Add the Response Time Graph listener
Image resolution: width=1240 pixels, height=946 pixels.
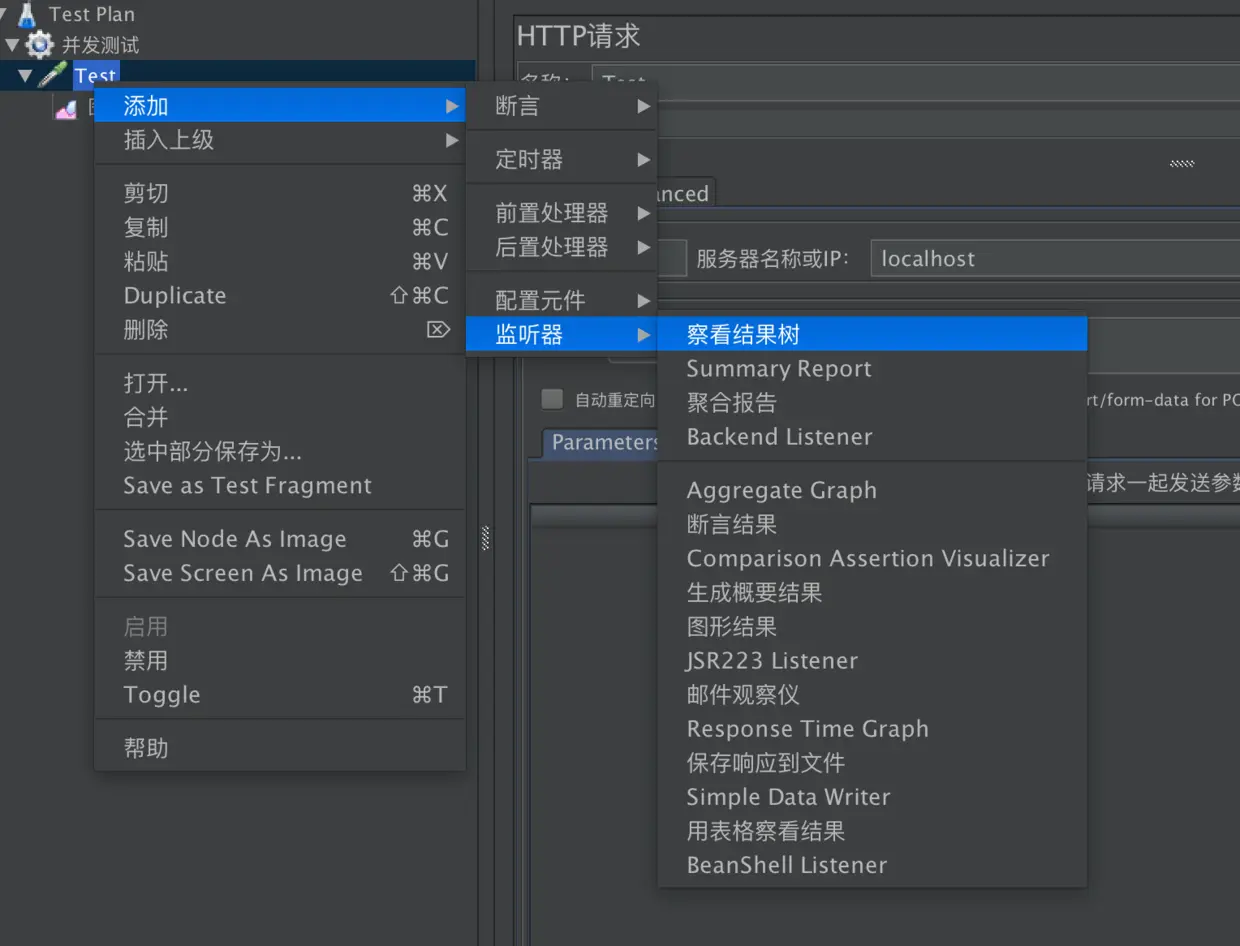(x=872, y=728)
